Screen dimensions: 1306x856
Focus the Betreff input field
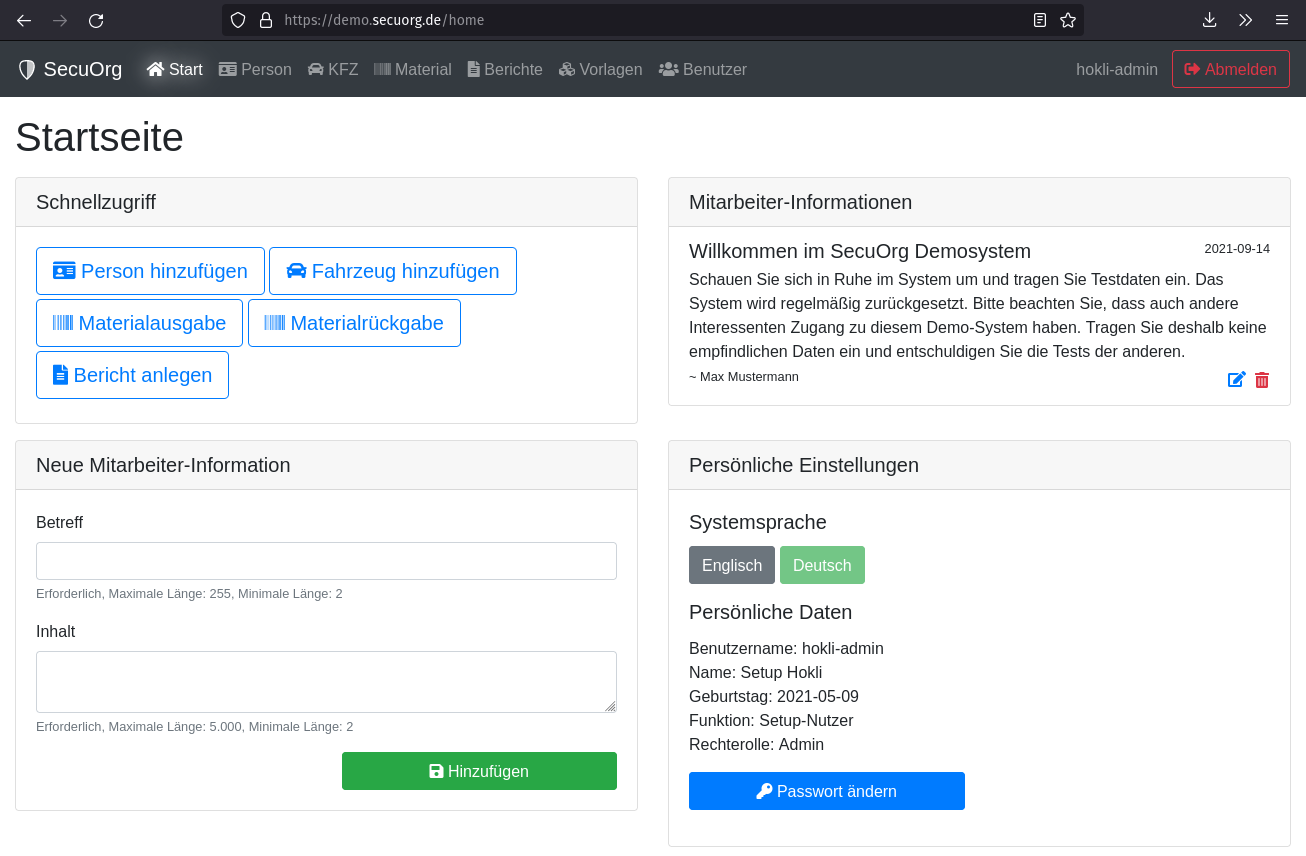pyautogui.click(x=326, y=561)
